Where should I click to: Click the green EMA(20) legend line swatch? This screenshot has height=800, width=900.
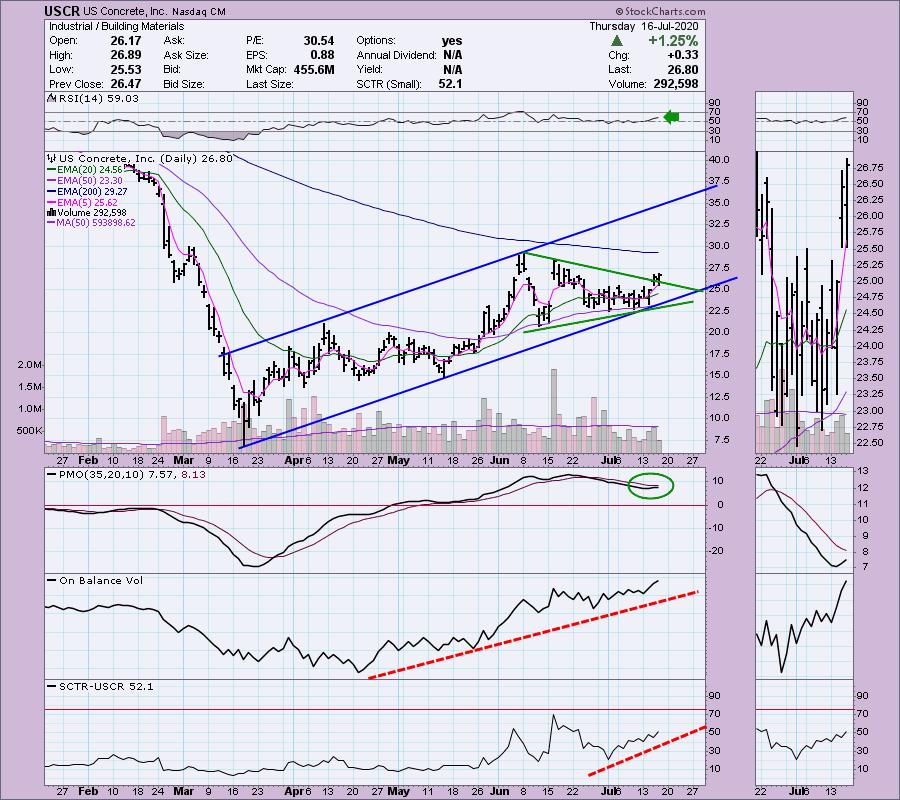pyautogui.click(x=52, y=170)
